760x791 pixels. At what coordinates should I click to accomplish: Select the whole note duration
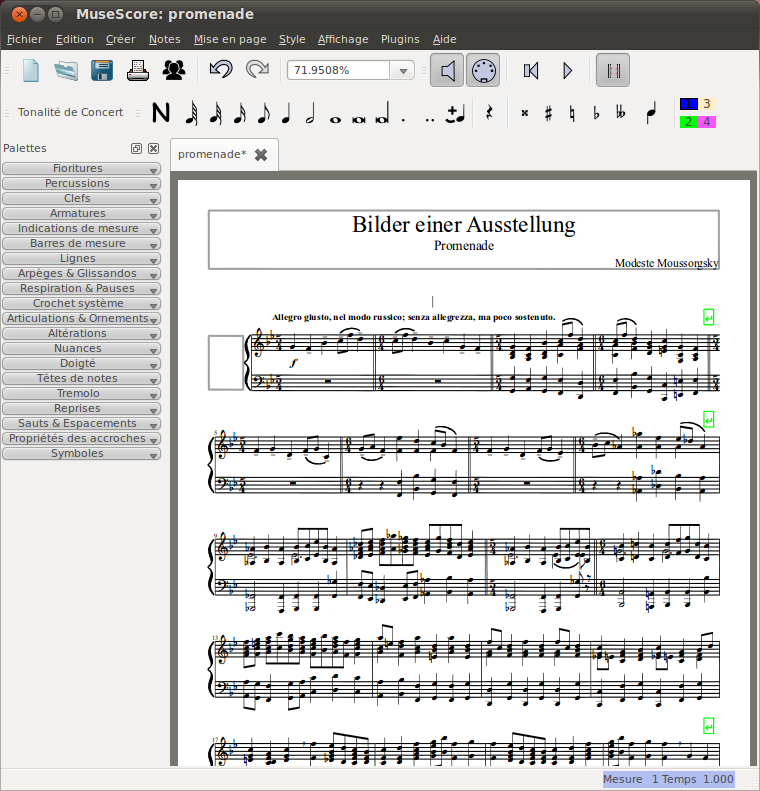point(335,119)
